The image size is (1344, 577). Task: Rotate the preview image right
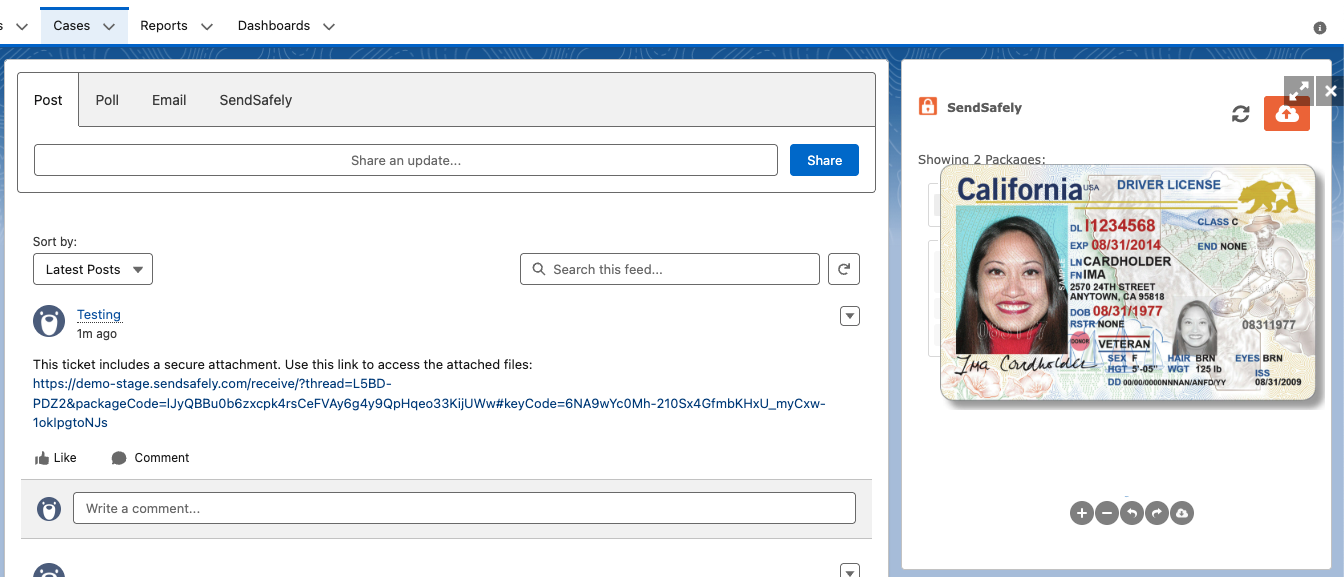(x=1156, y=513)
